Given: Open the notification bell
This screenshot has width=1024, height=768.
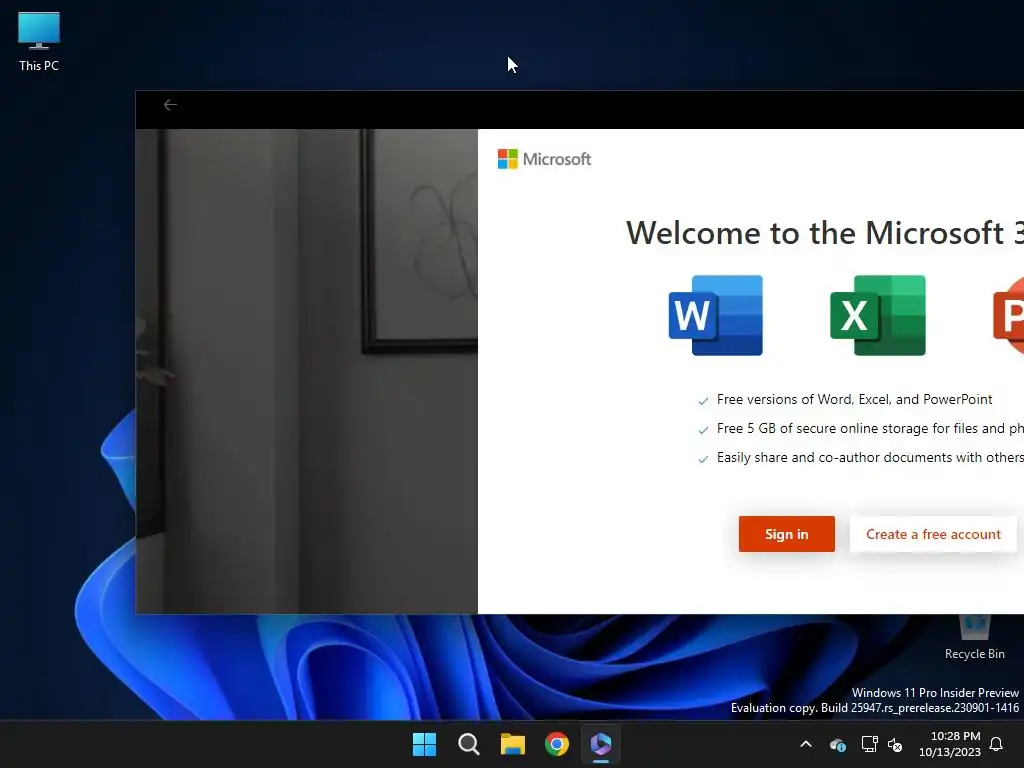Looking at the screenshot, I should point(997,744).
